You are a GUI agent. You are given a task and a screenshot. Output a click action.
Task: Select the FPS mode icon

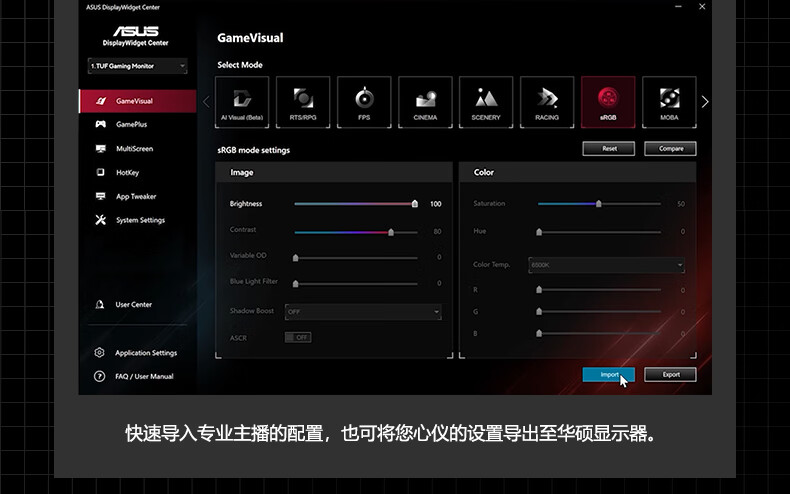pyautogui.click(x=364, y=102)
